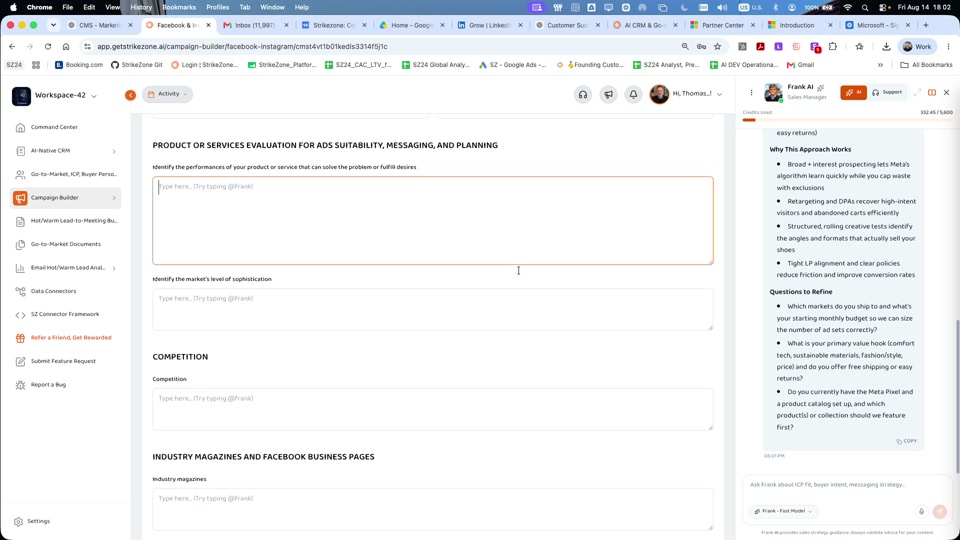Open the notifications bell

coord(633,94)
